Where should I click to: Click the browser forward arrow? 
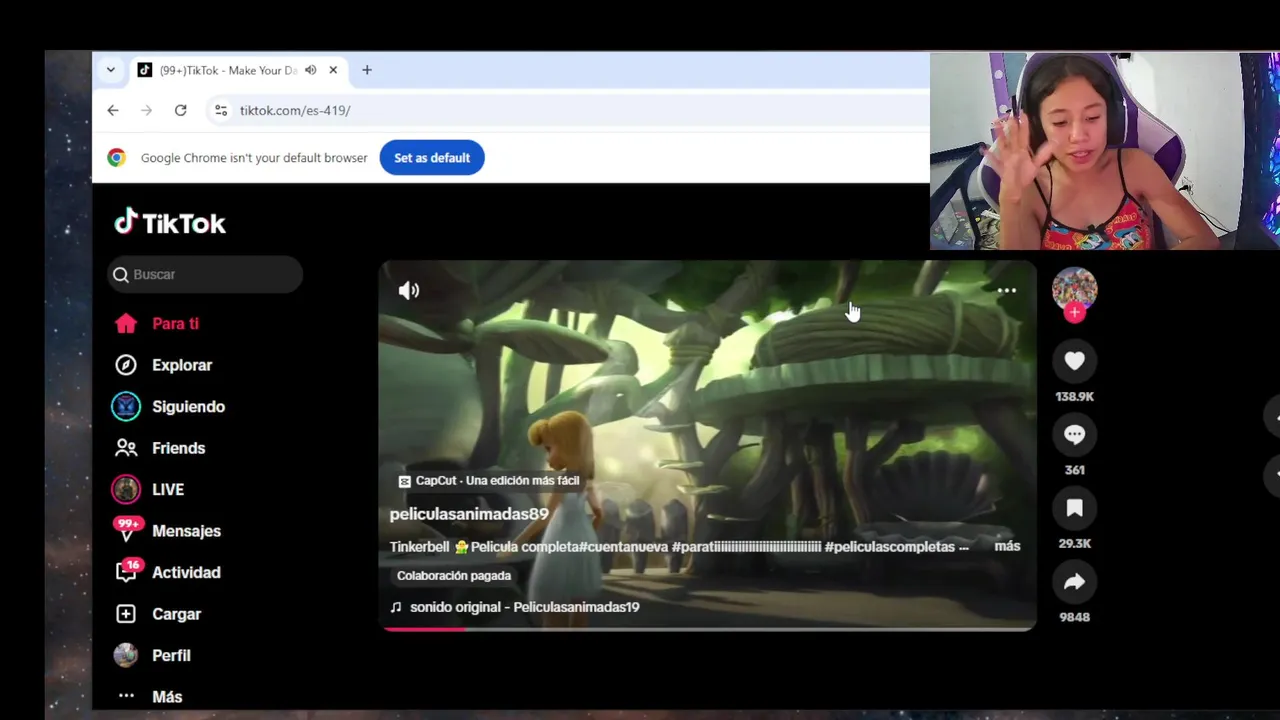pyautogui.click(x=146, y=110)
